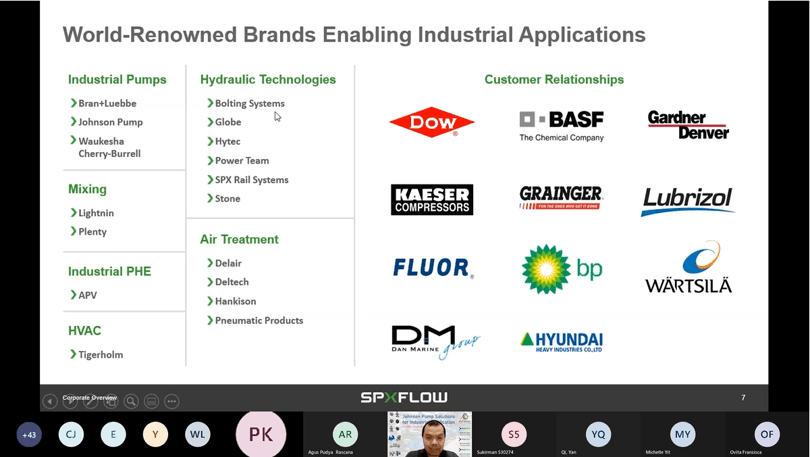The height and width of the screenshot is (457, 810).
Task: Select Qi, Yan's YQ avatar
Action: click(x=598, y=434)
